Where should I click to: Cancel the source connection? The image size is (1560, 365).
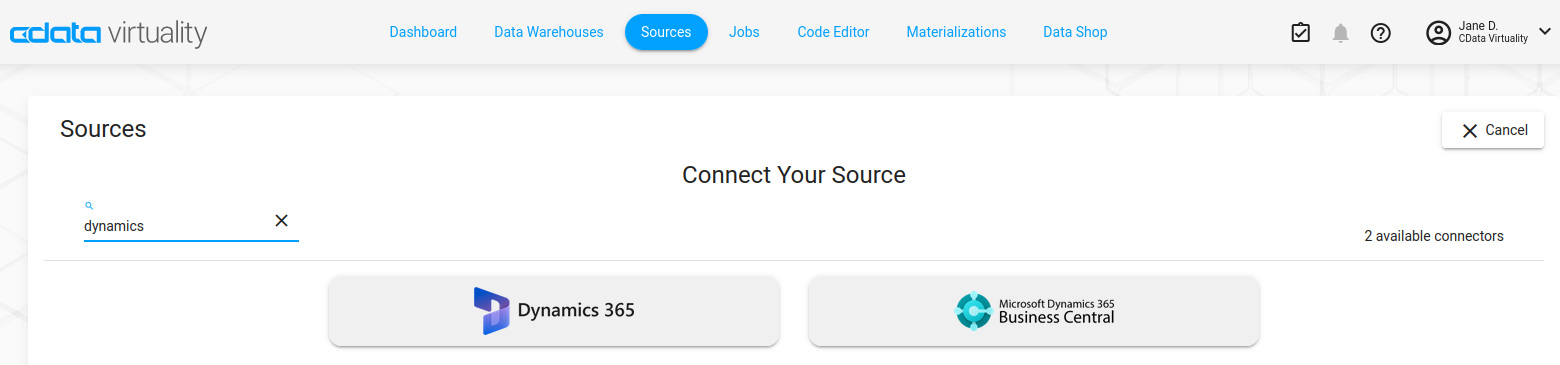tap(1493, 130)
